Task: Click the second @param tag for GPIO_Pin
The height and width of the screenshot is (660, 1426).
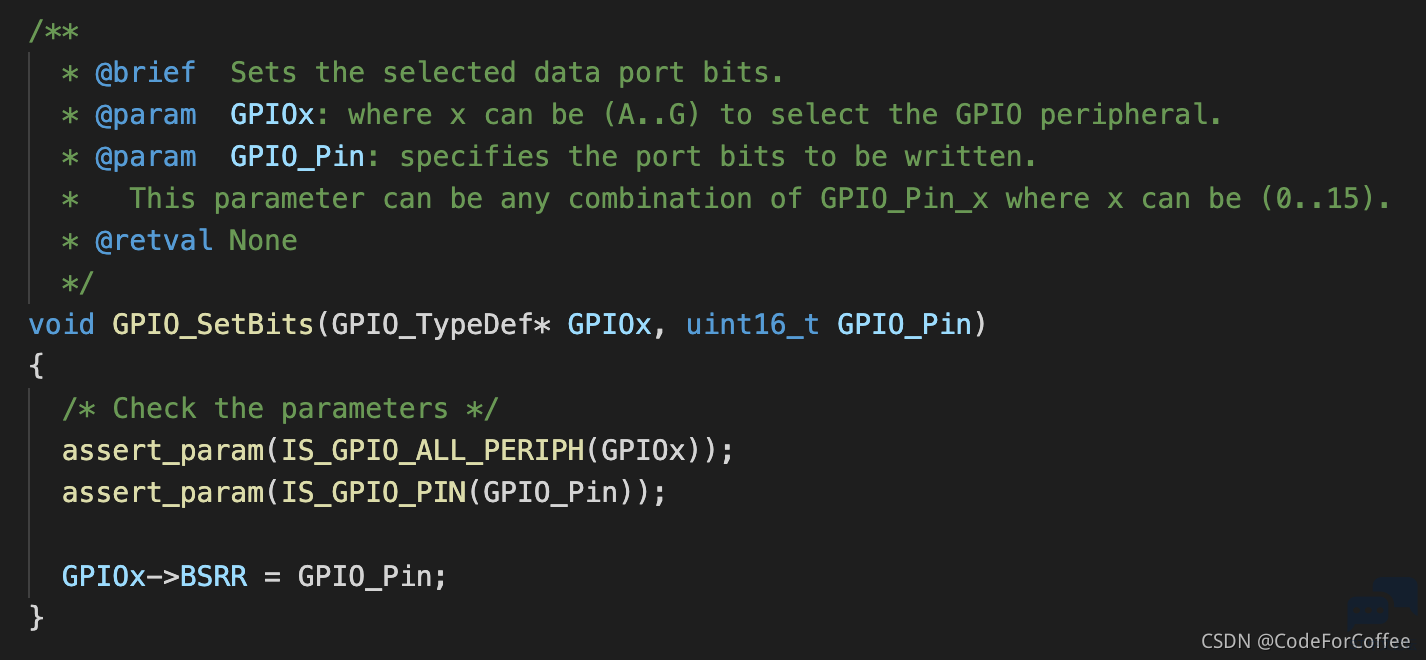Action: [146, 156]
